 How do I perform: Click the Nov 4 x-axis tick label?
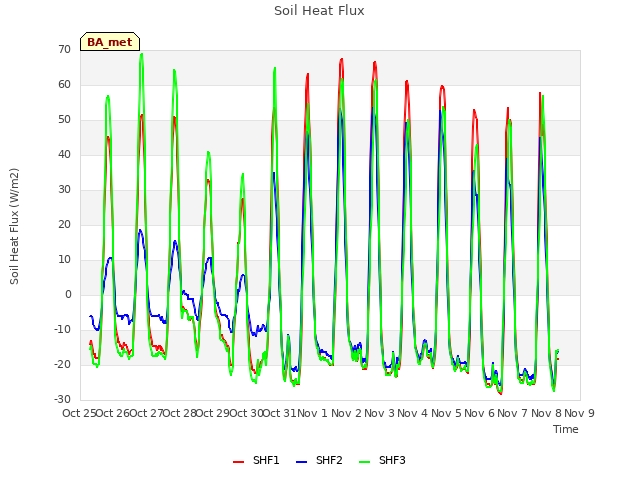click(x=412, y=413)
